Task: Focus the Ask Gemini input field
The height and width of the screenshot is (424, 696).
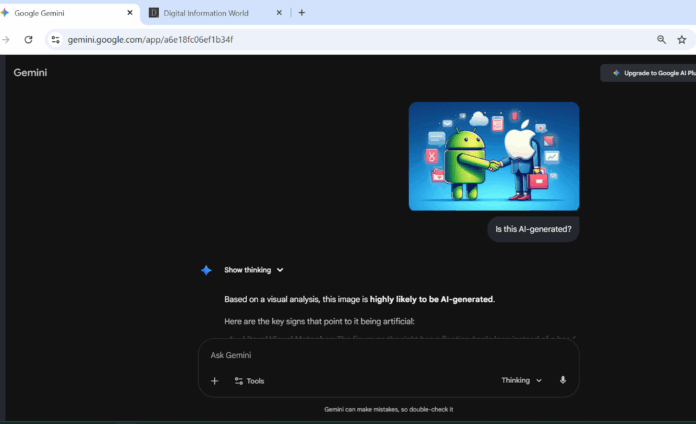Action: (x=388, y=355)
